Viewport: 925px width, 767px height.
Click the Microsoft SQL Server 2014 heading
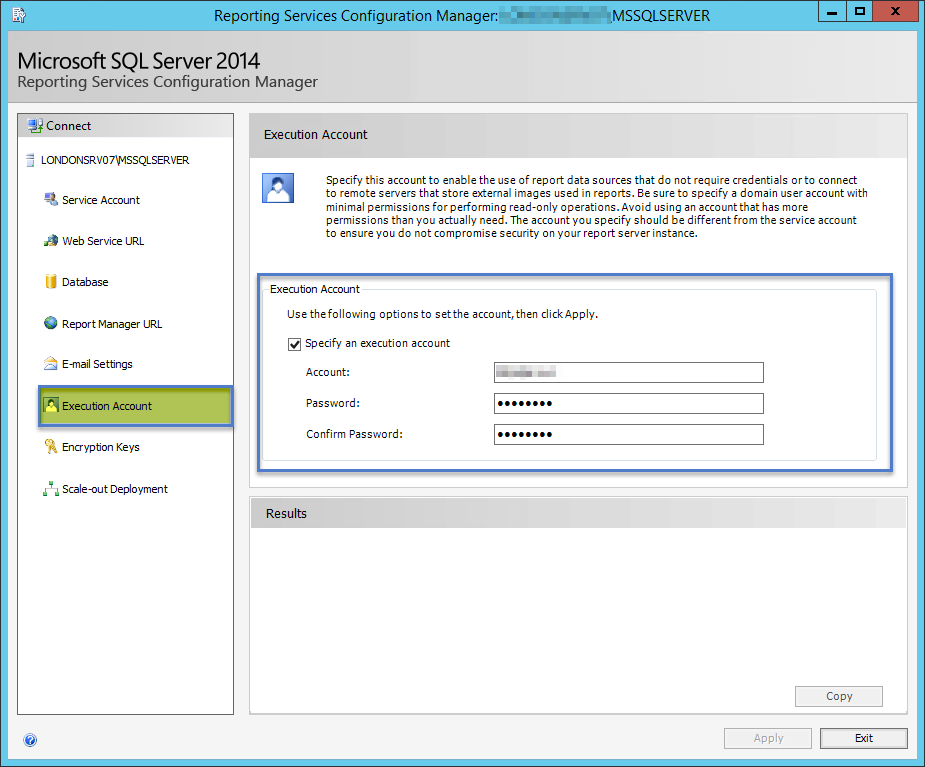139,61
